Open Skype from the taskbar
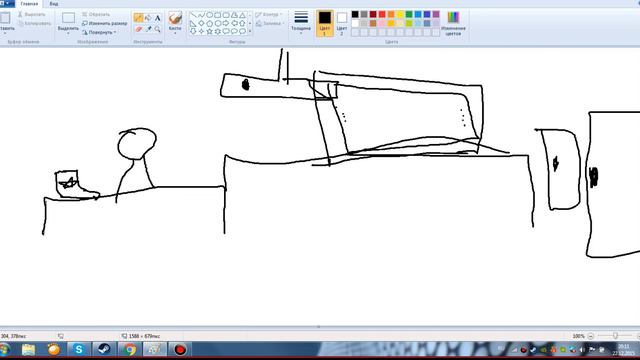This screenshot has height=360, width=640. (x=78, y=349)
